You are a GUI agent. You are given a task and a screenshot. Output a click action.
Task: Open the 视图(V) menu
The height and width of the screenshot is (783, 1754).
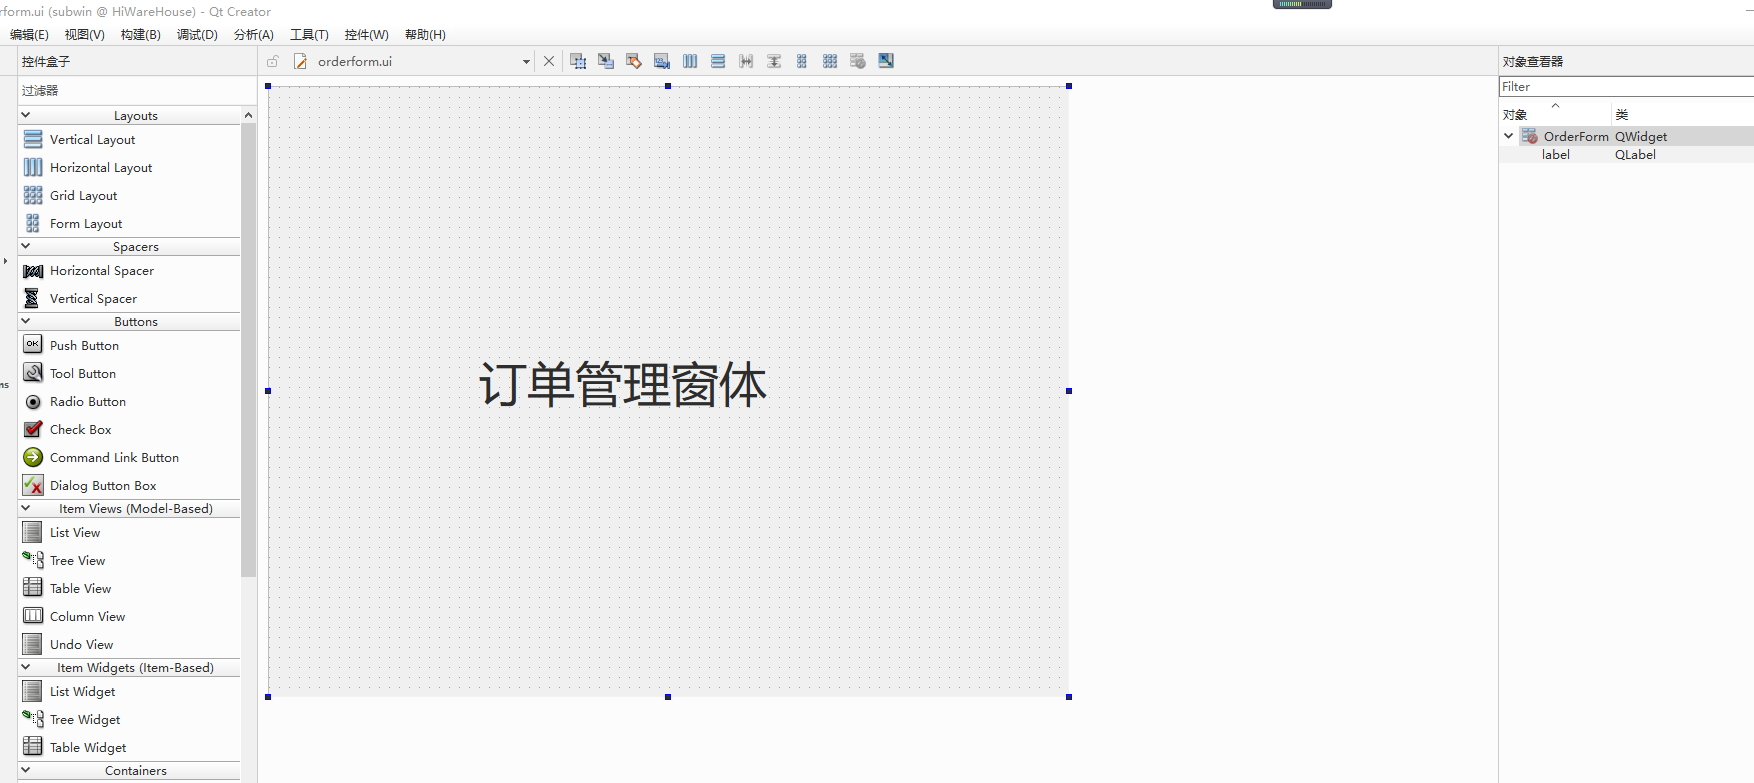coord(84,34)
